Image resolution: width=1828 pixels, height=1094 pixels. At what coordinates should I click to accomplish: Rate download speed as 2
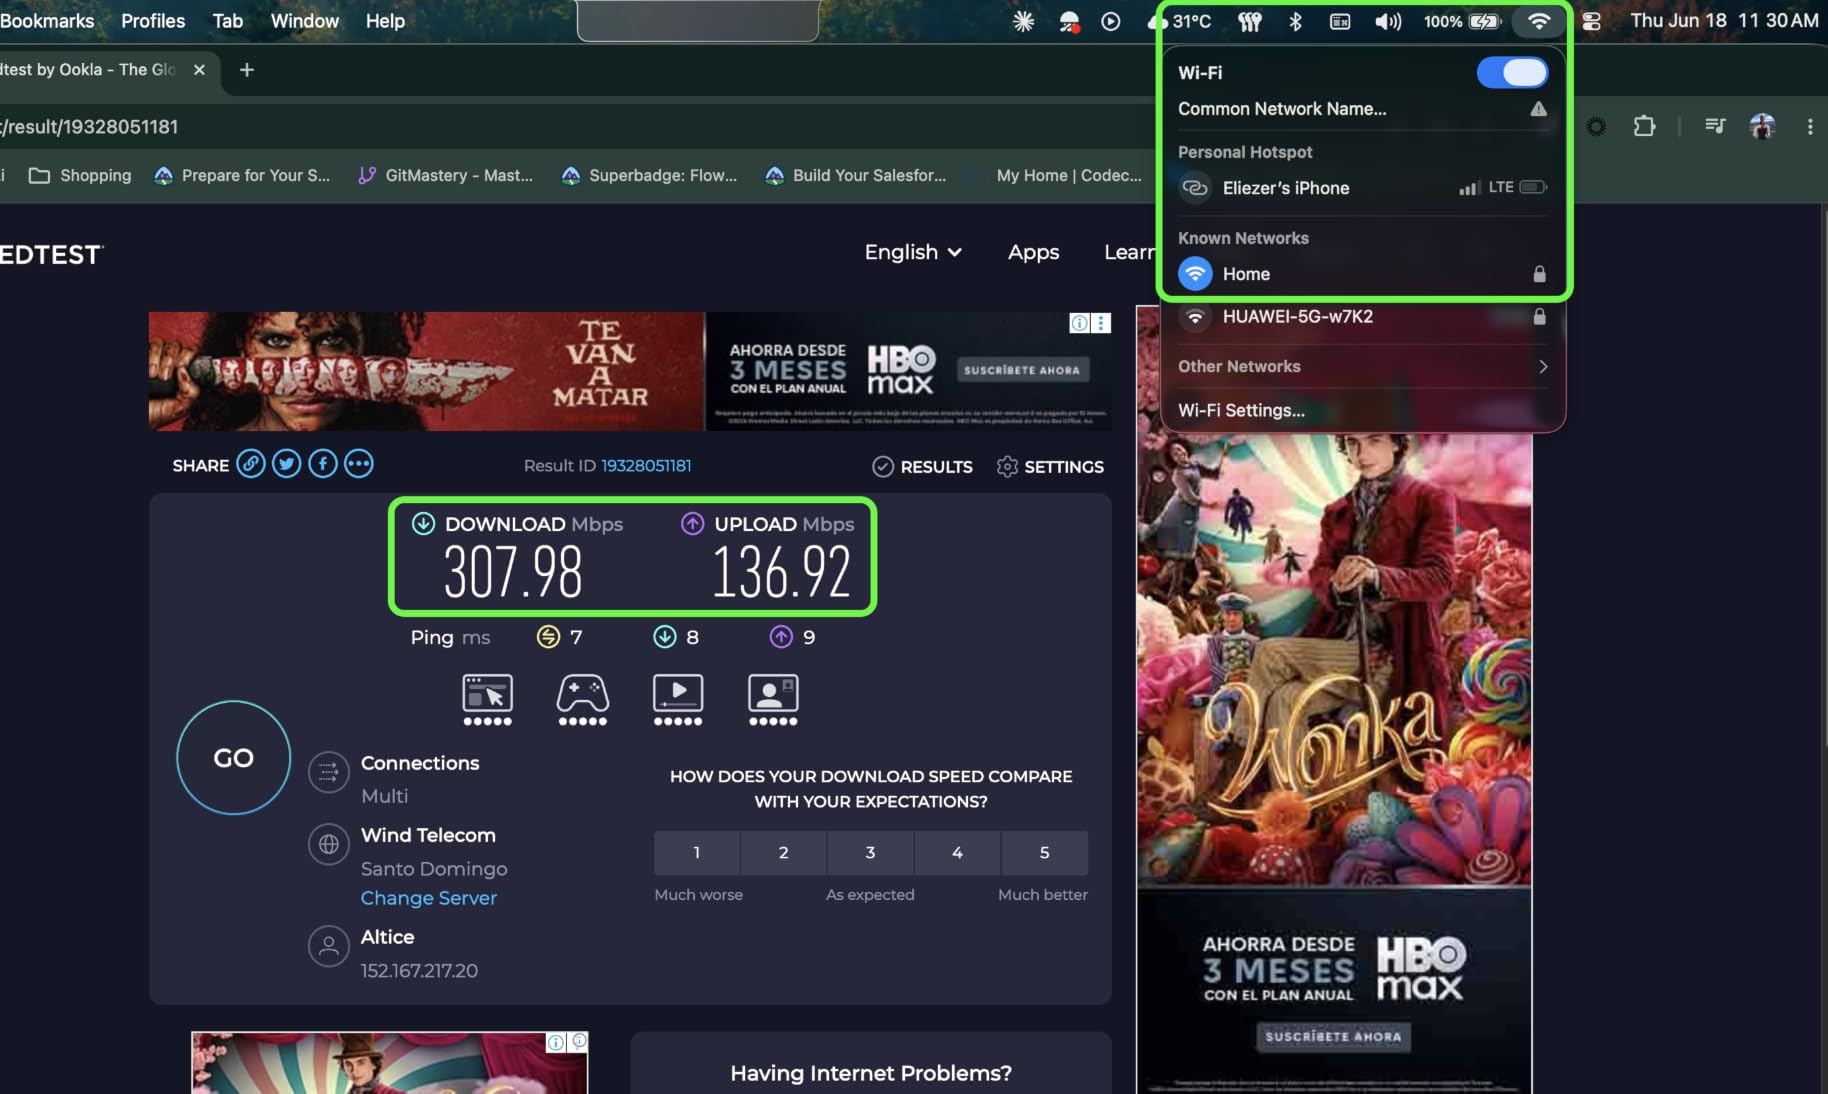coord(784,853)
